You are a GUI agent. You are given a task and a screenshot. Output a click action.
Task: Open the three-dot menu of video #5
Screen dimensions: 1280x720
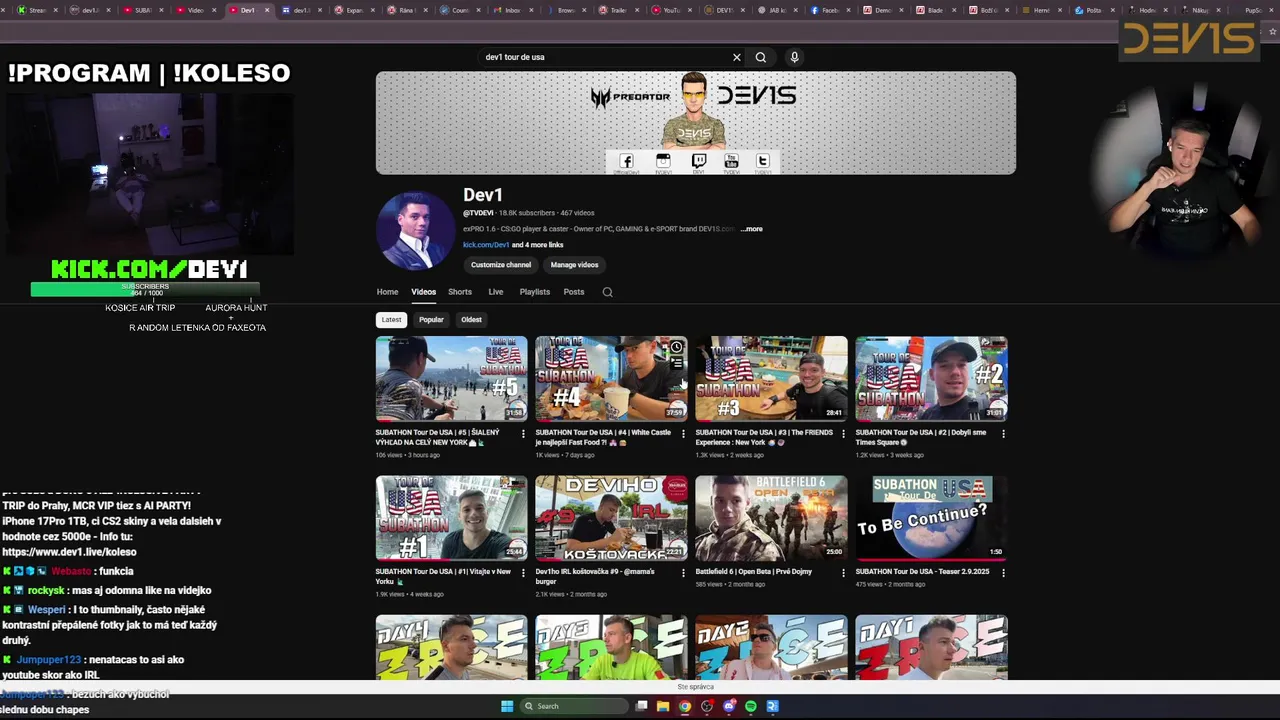pos(523,434)
